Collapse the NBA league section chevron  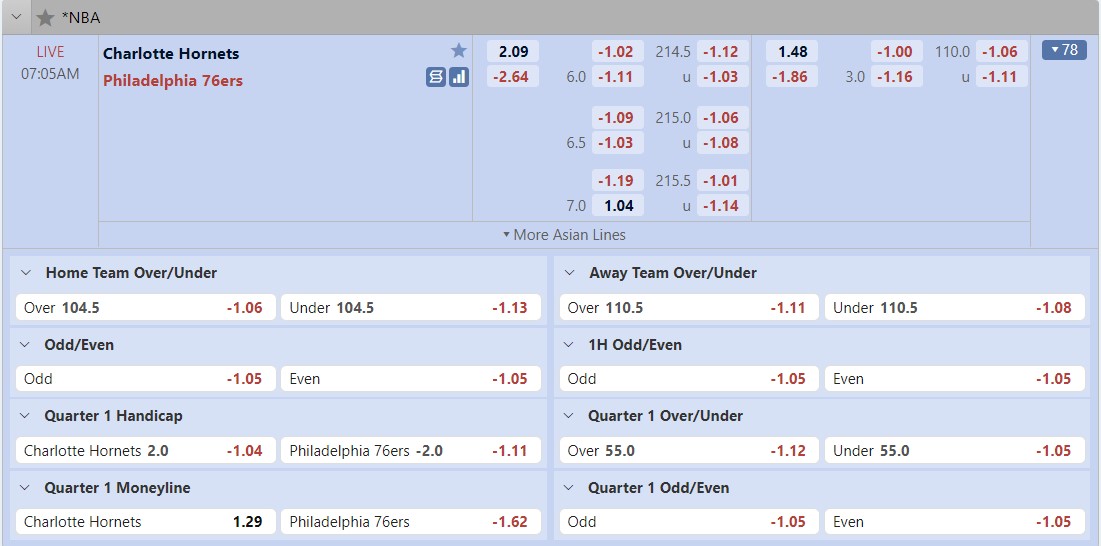point(15,18)
